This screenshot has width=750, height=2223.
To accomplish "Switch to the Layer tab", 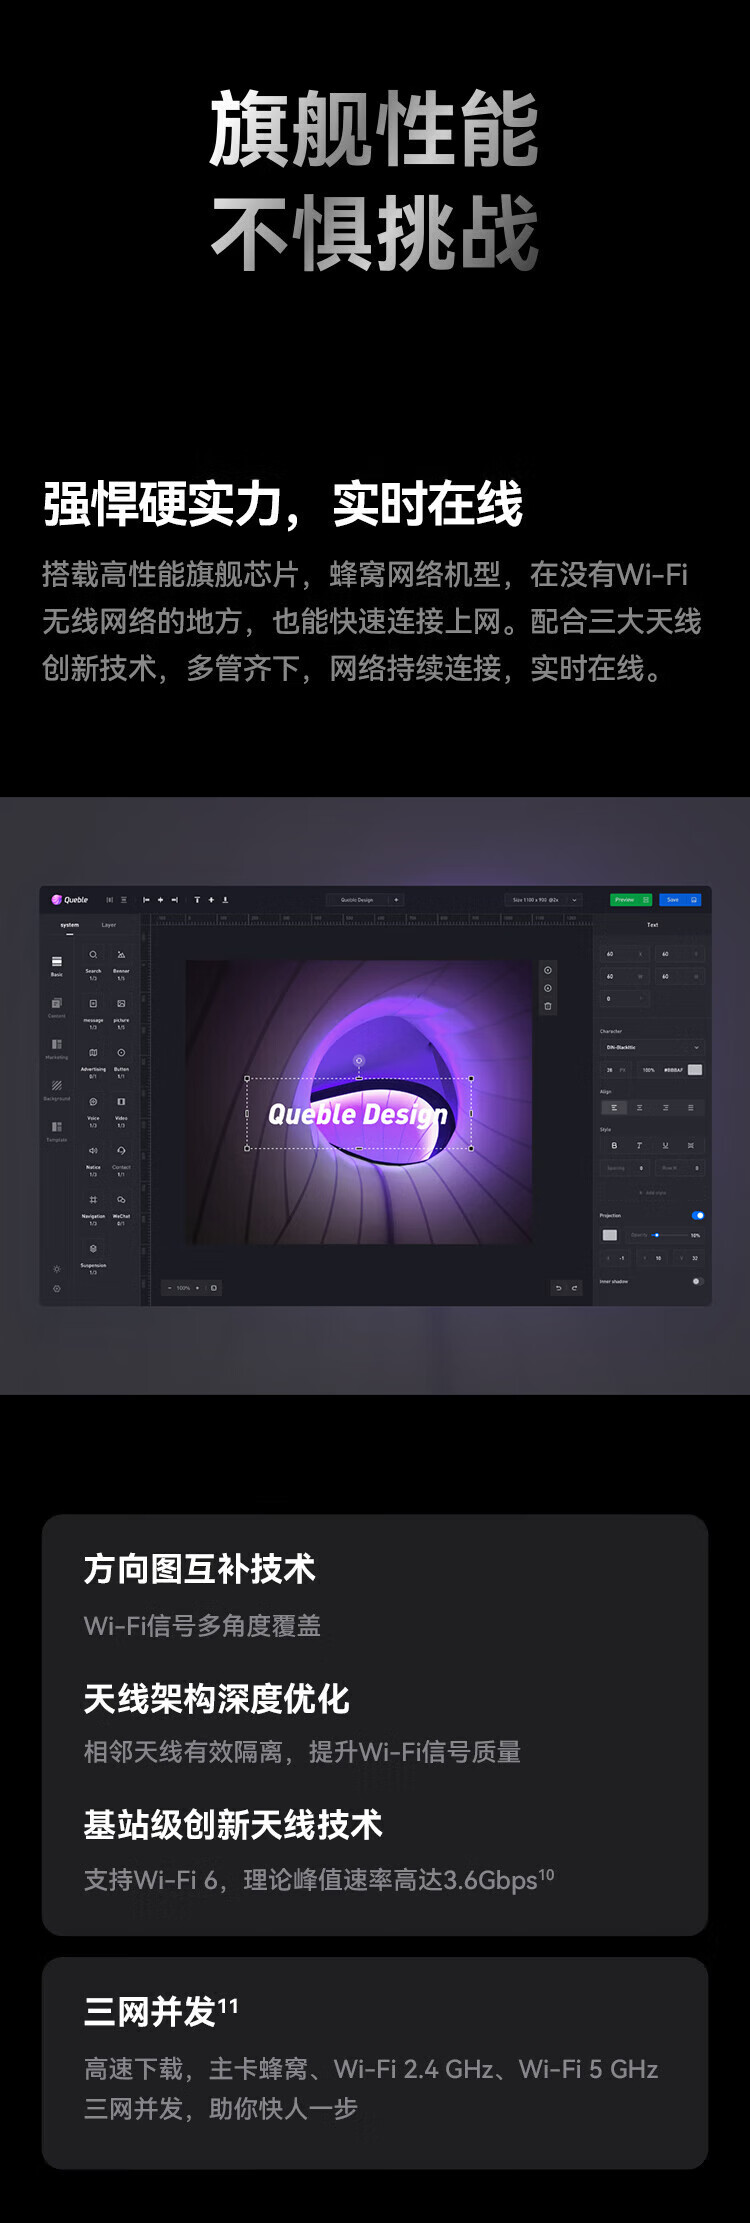I will click(109, 925).
